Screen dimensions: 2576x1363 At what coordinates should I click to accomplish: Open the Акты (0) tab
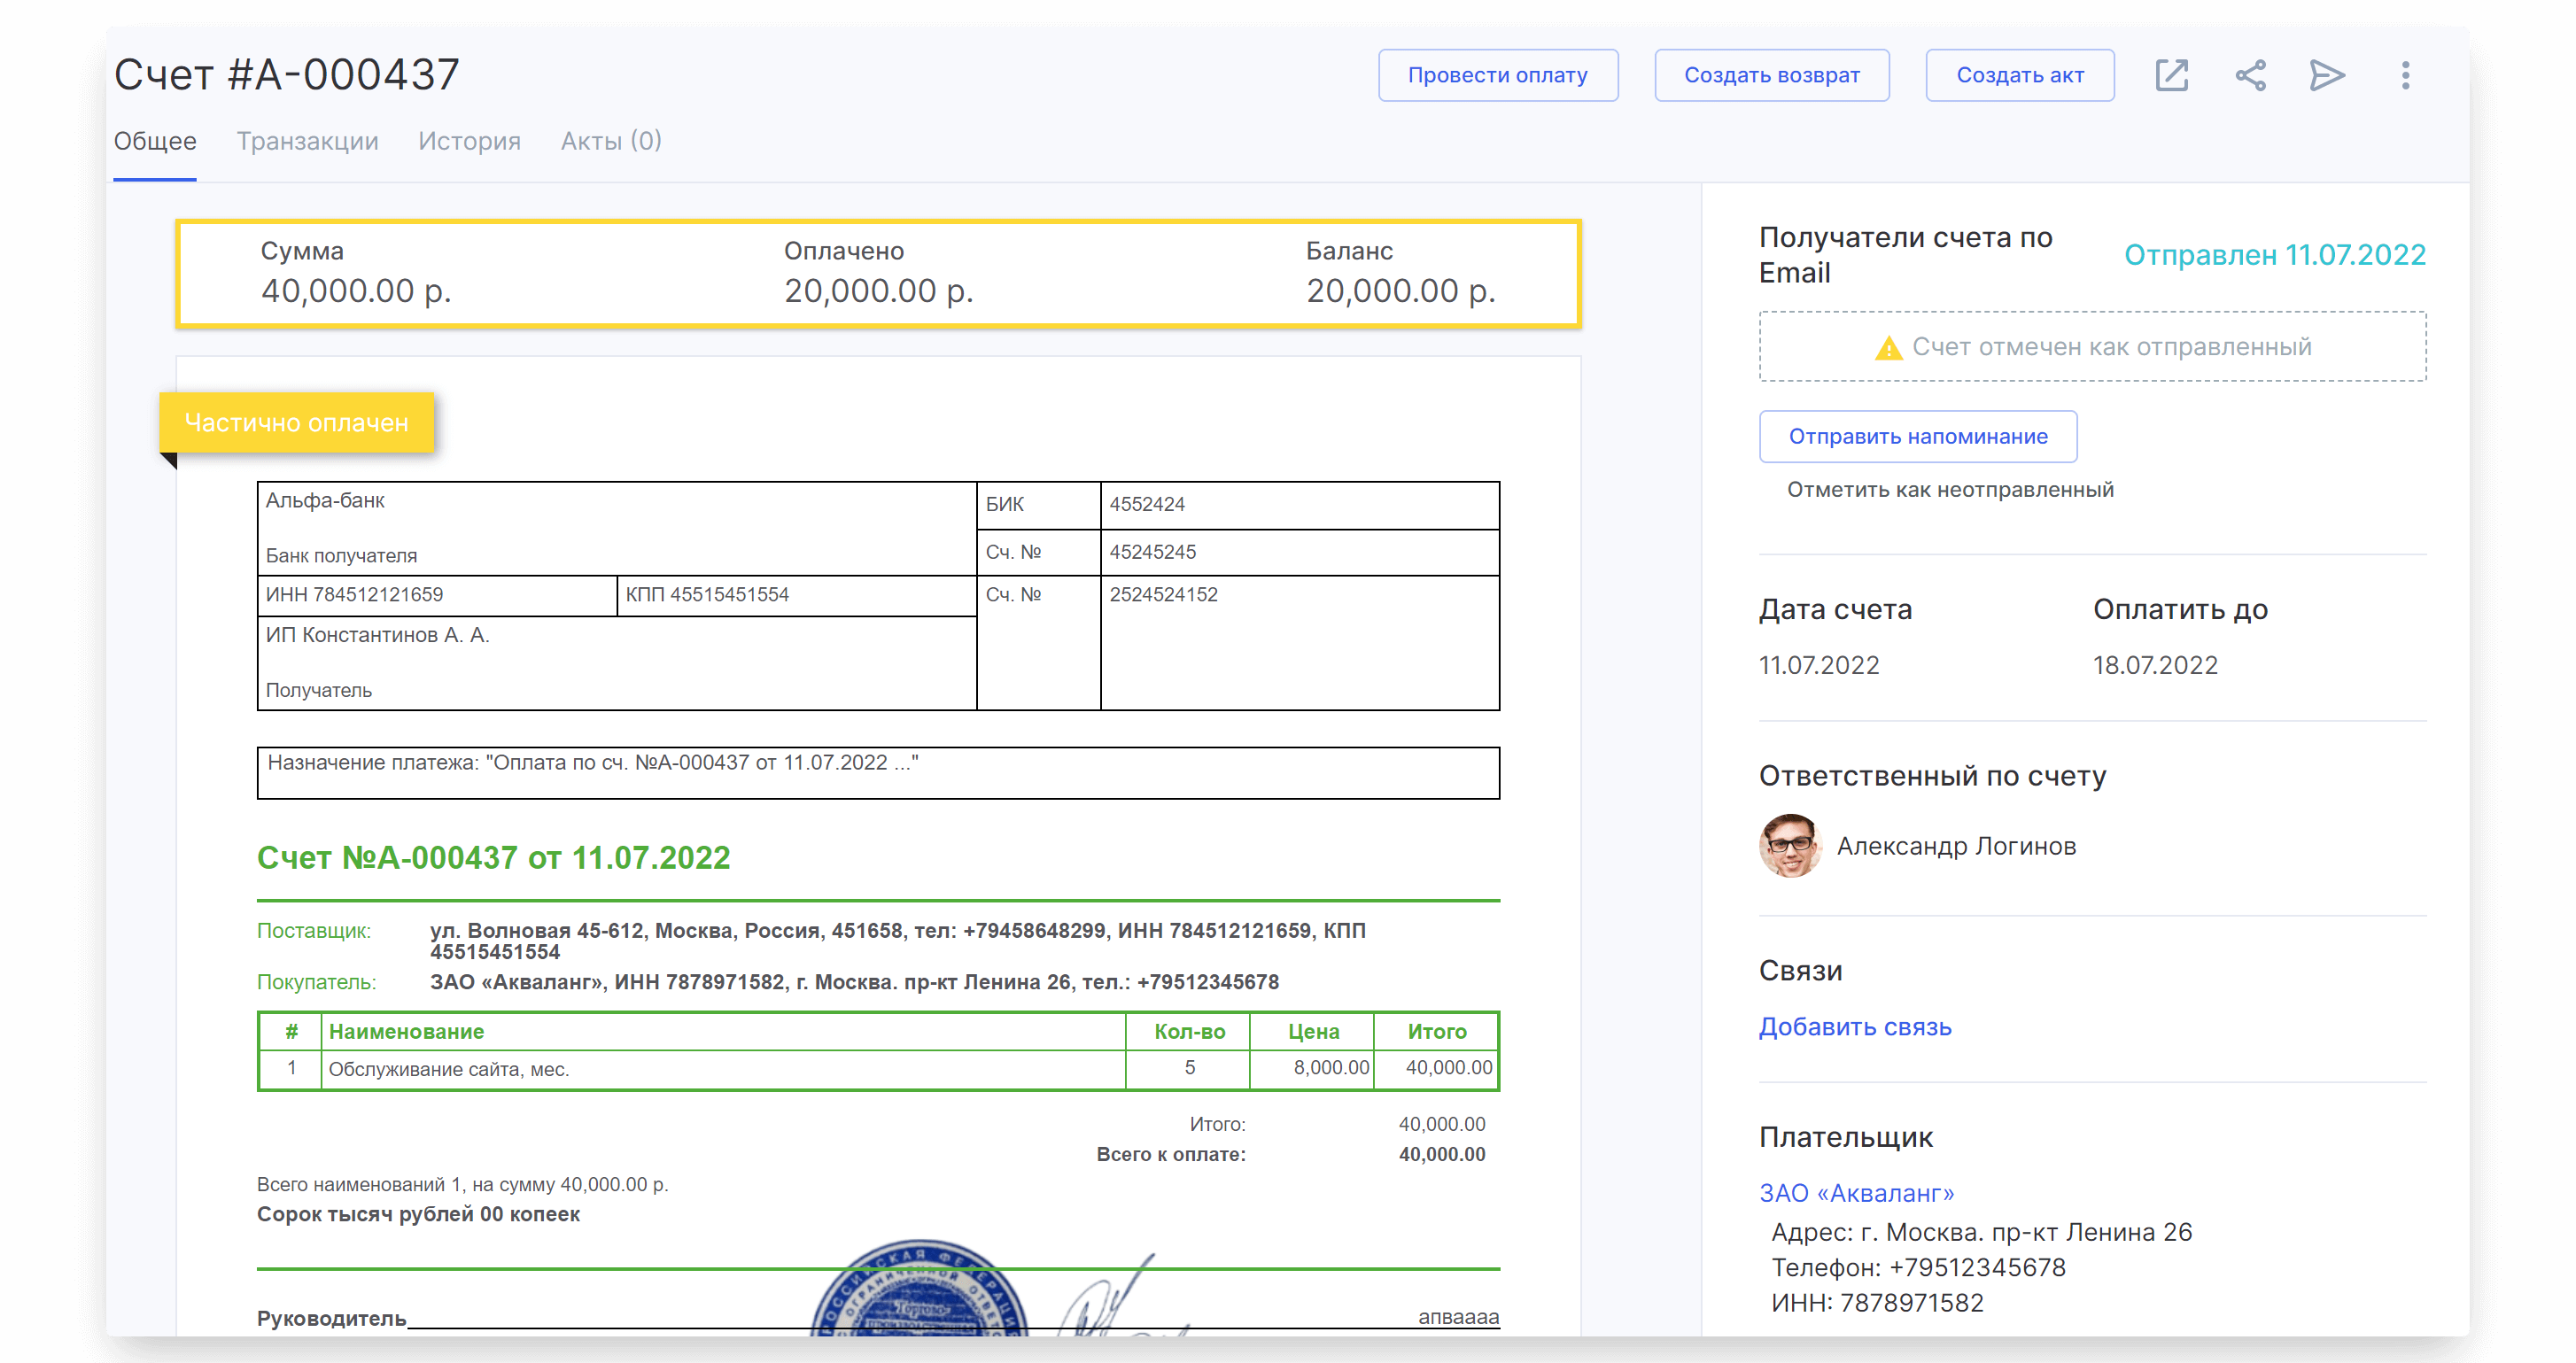coord(611,141)
